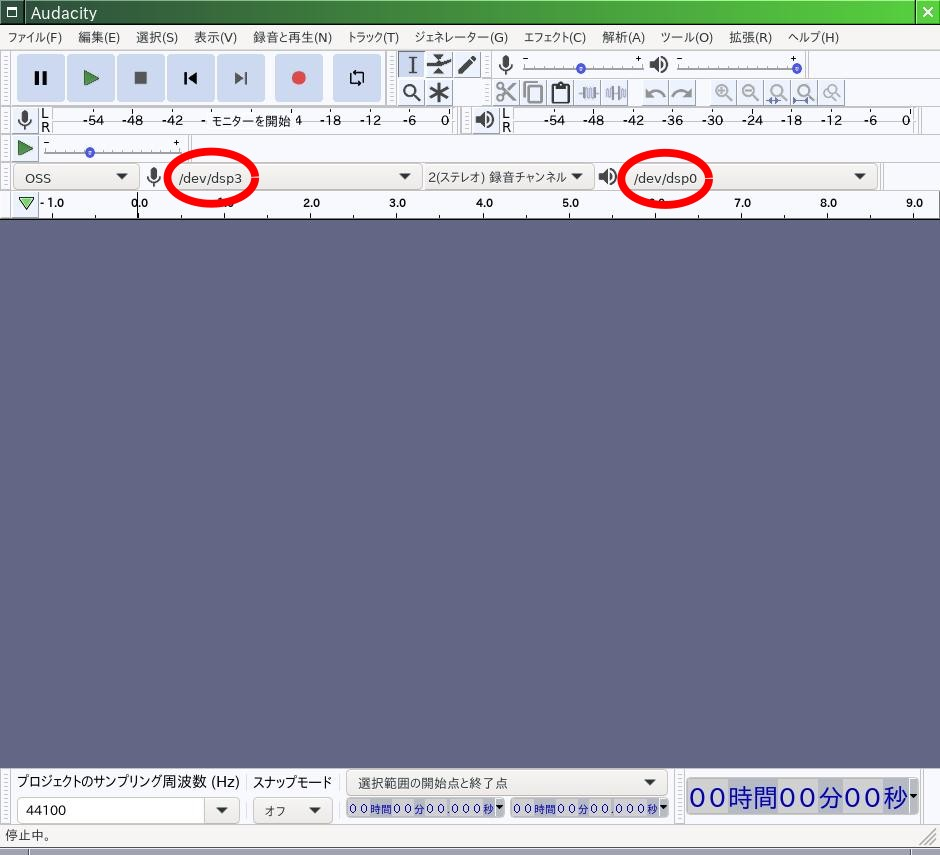The image size is (940, 855).
Task: Open the エフェクト(E) menu
Action: tap(554, 37)
